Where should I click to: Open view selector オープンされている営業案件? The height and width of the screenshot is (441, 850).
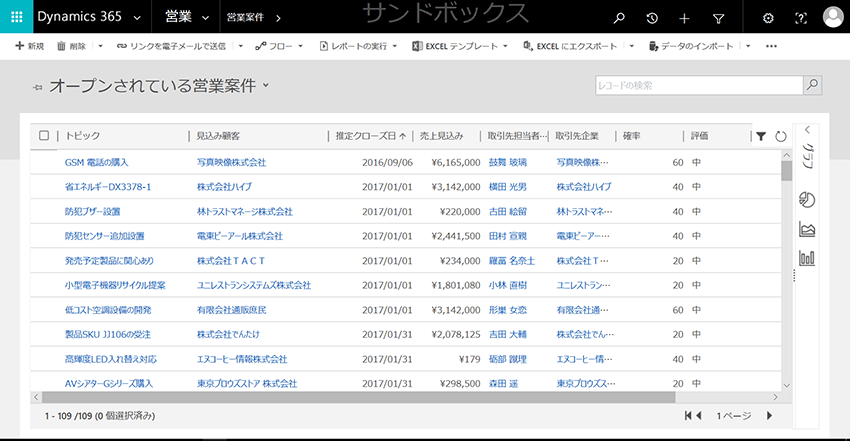pyautogui.click(x=159, y=86)
